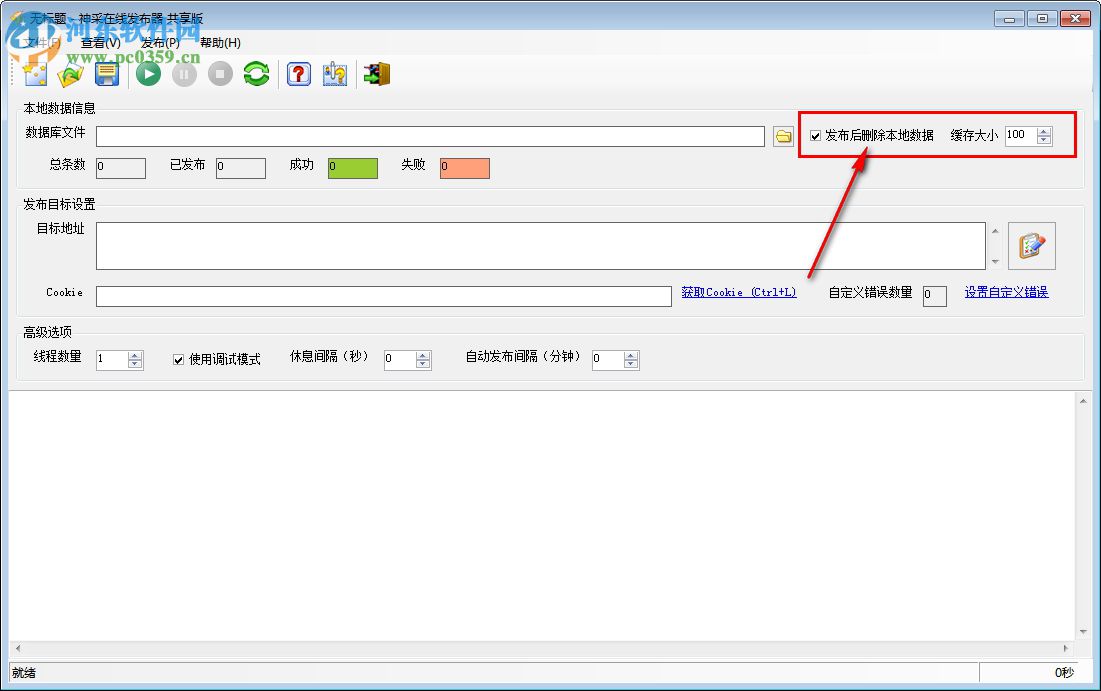Image resolution: width=1101 pixels, height=691 pixels.
Task: Open the 帮助(H) menu
Action: coord(220,43)
